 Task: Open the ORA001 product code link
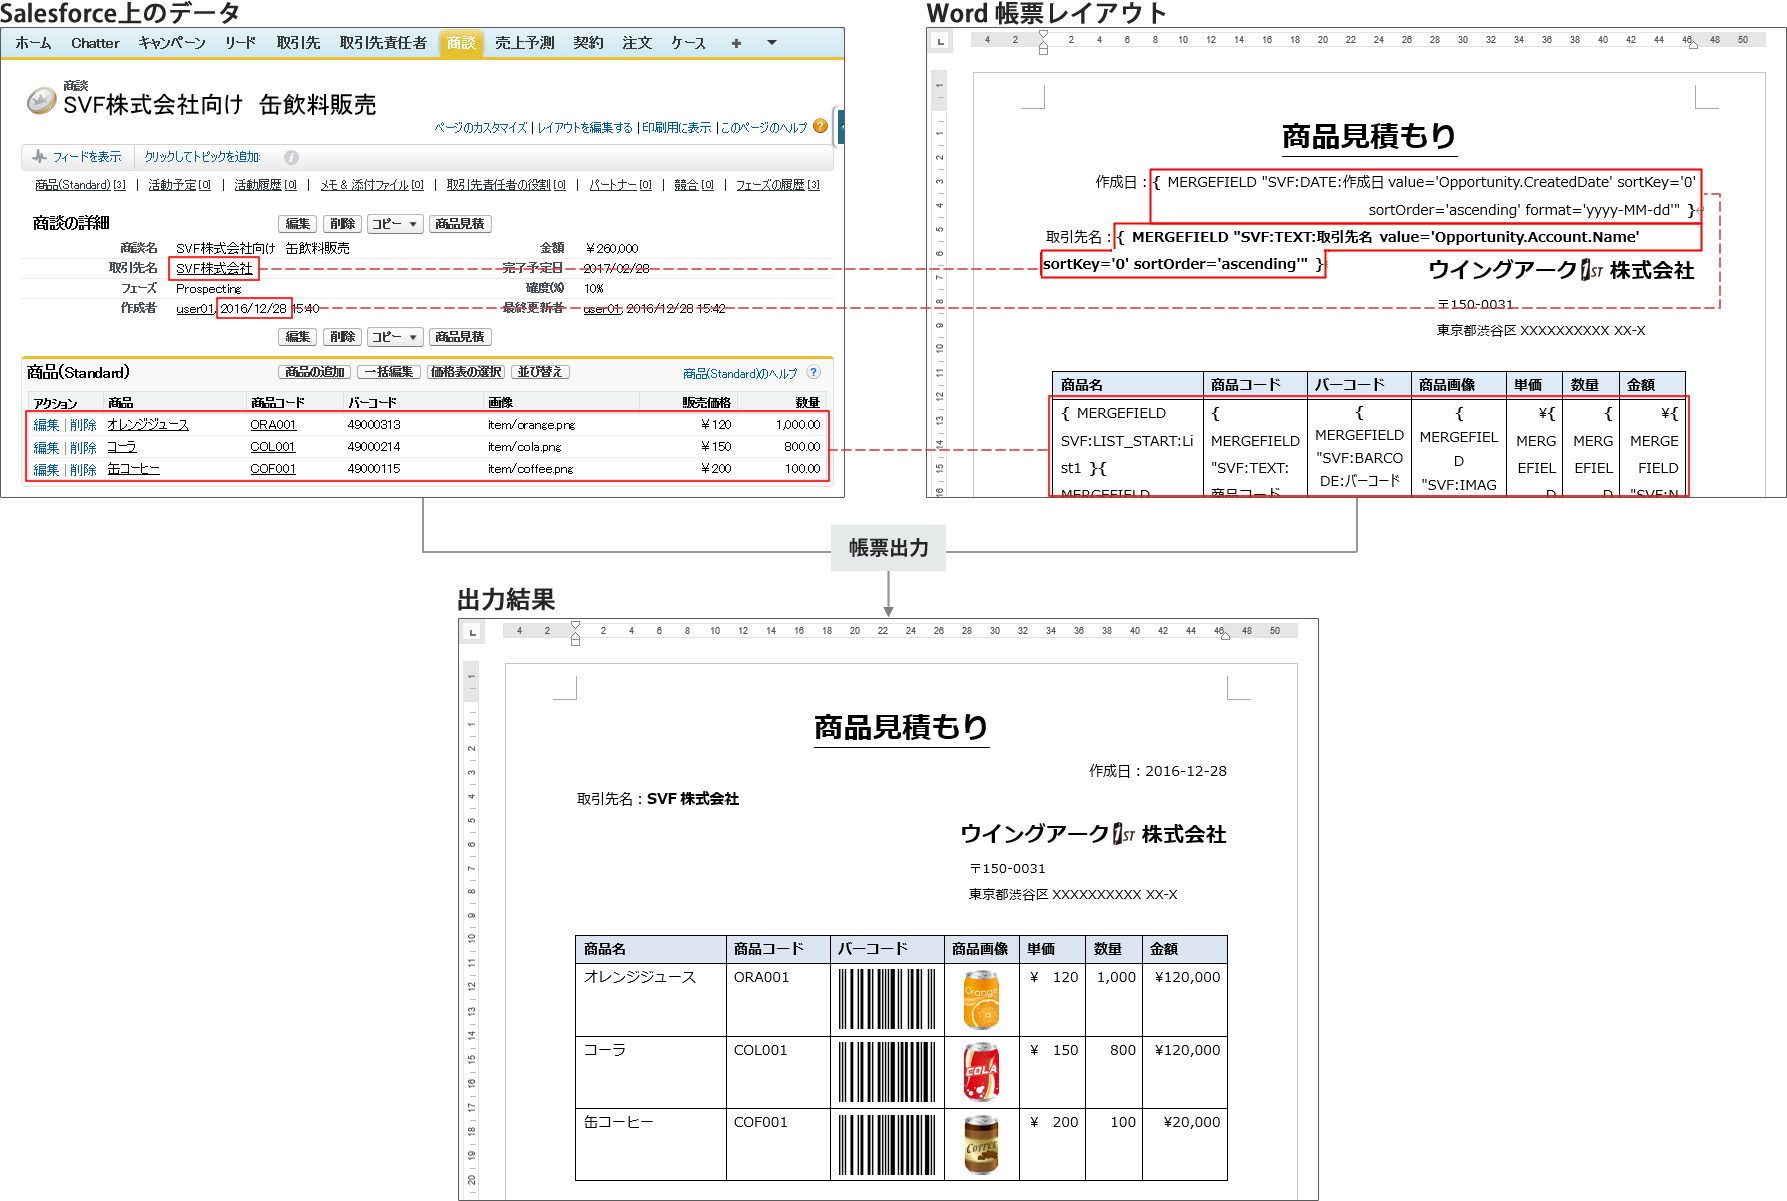273,425
